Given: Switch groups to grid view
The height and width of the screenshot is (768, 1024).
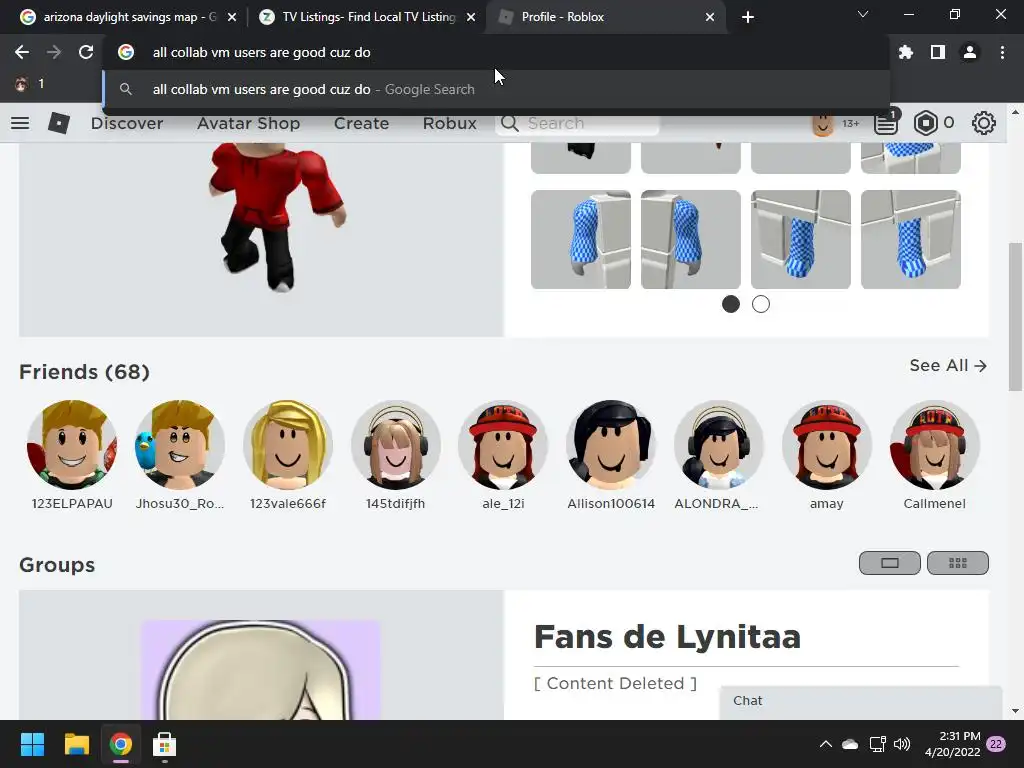Looking at the screenshot, I should (958, 563).
